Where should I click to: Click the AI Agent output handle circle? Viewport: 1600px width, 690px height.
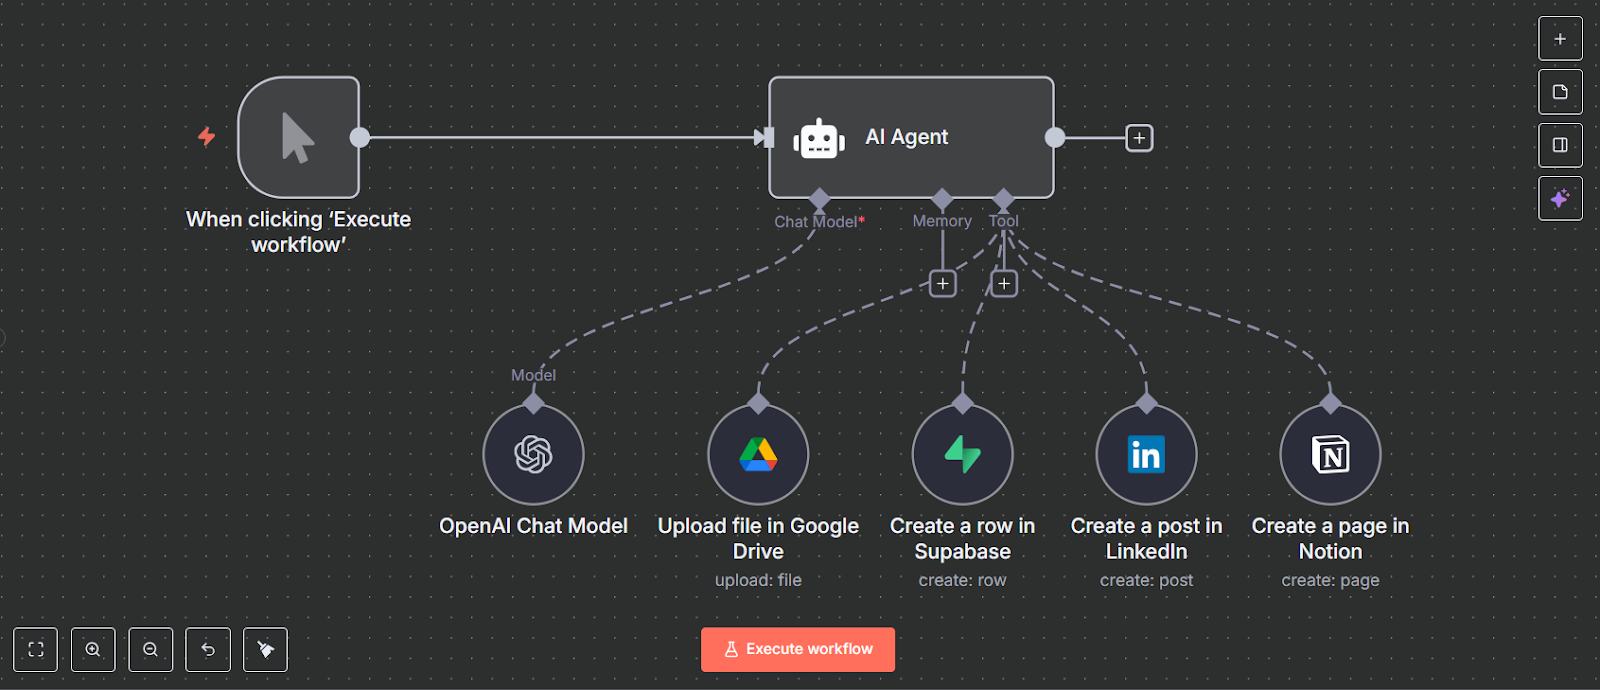click(x=1055, y=138)
